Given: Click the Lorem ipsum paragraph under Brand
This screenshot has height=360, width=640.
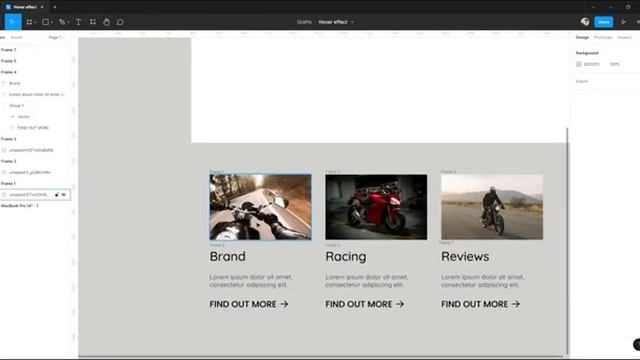Looking at the screenshot, I should (x=251, y=281).
